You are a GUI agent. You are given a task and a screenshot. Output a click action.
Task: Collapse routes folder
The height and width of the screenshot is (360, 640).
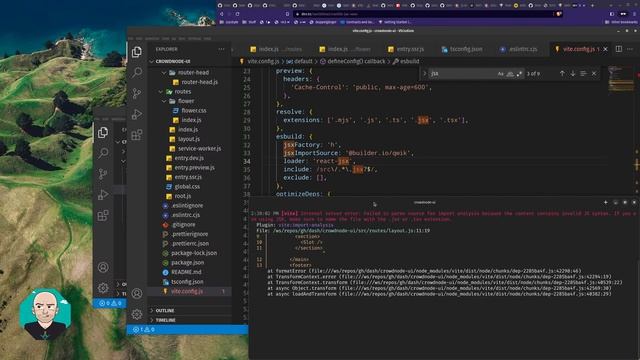(161, 91)
